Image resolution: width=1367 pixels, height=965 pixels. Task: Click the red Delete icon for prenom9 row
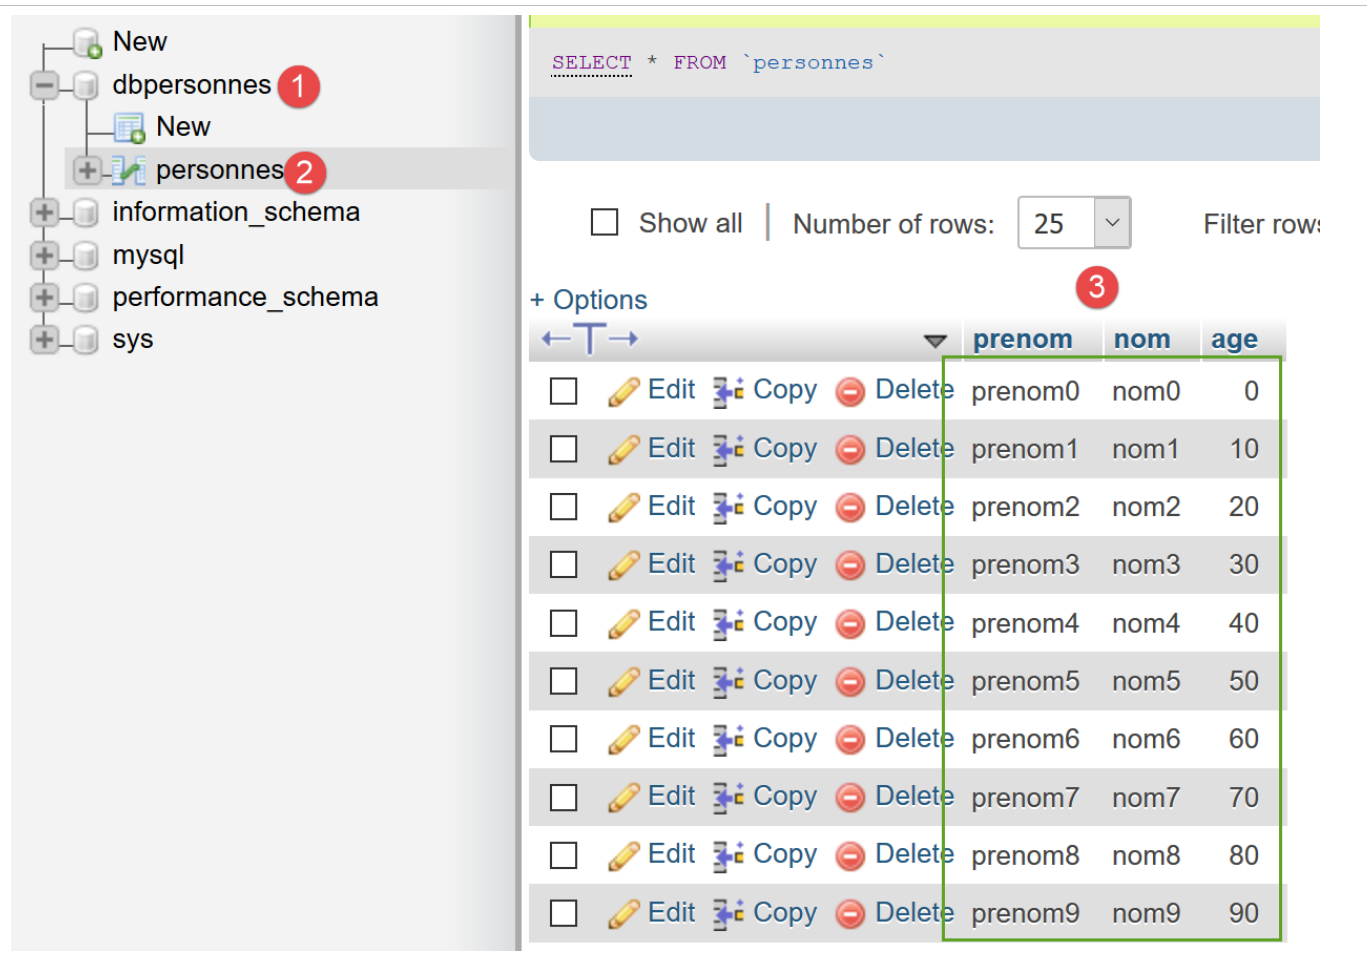pyautogui.click(x=850, y=914)
